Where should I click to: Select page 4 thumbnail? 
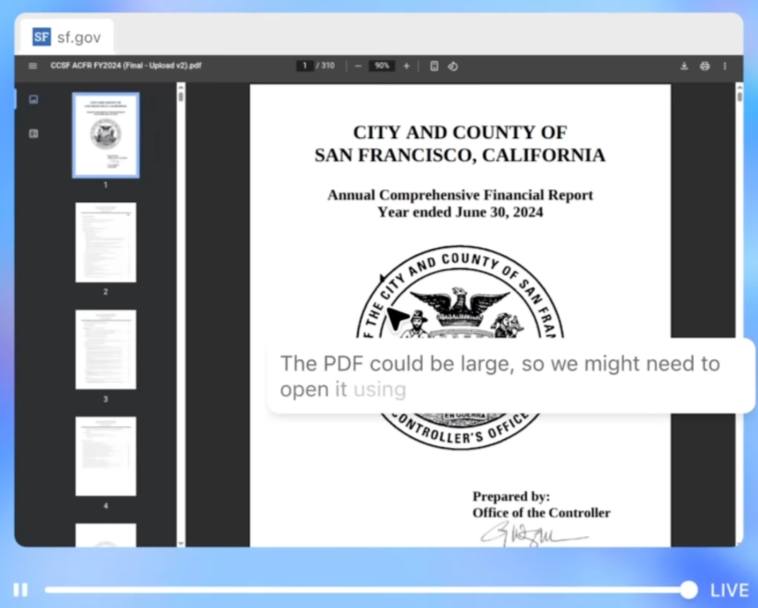point(106,456)
